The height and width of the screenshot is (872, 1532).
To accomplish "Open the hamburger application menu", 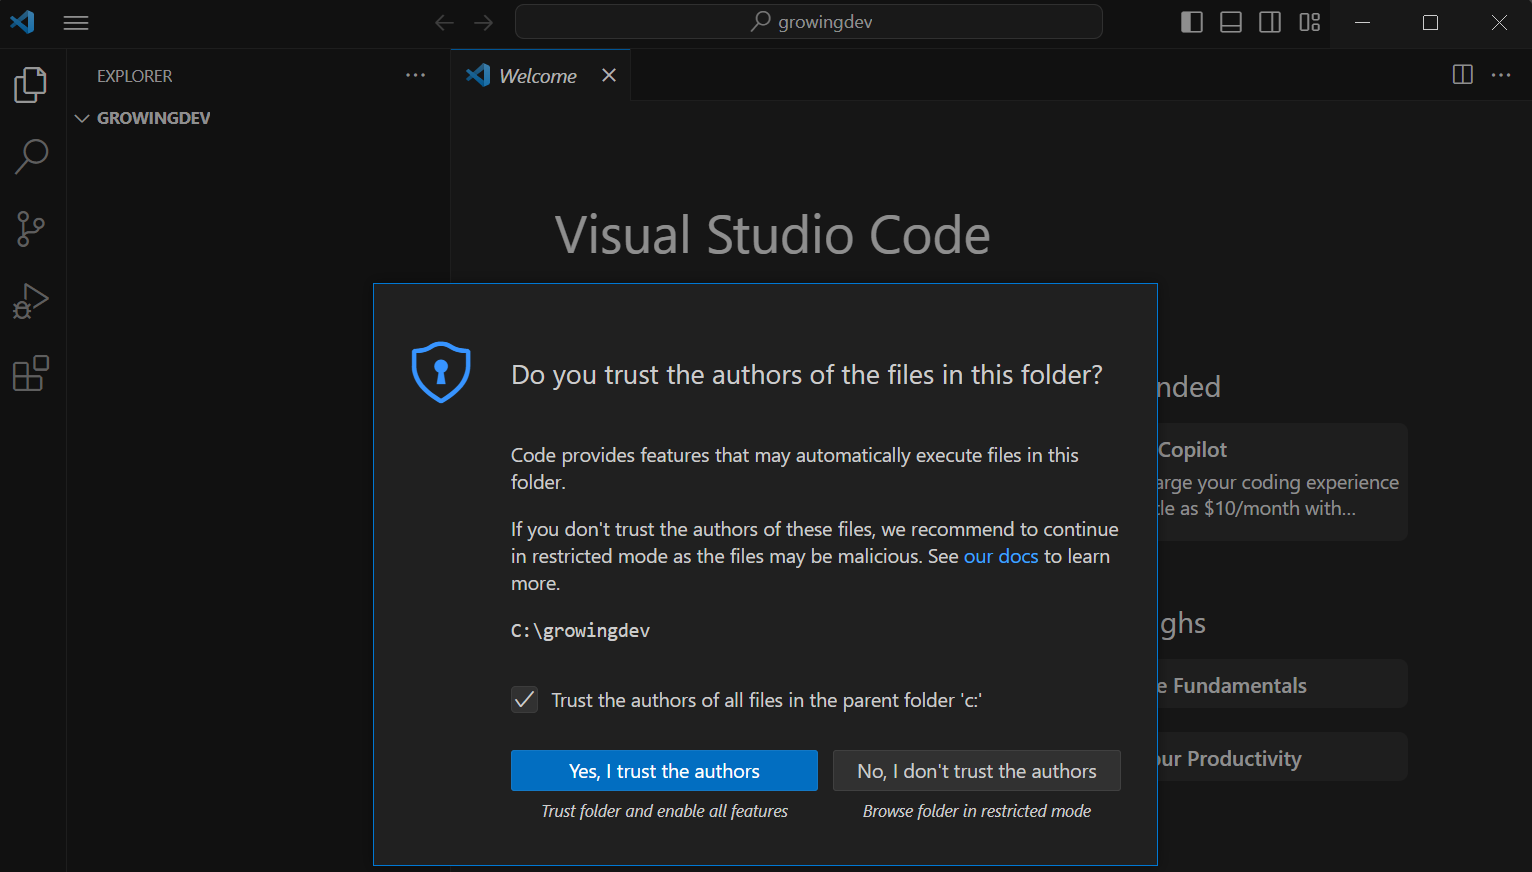I will pyautogui.click(x=76, y=23).
